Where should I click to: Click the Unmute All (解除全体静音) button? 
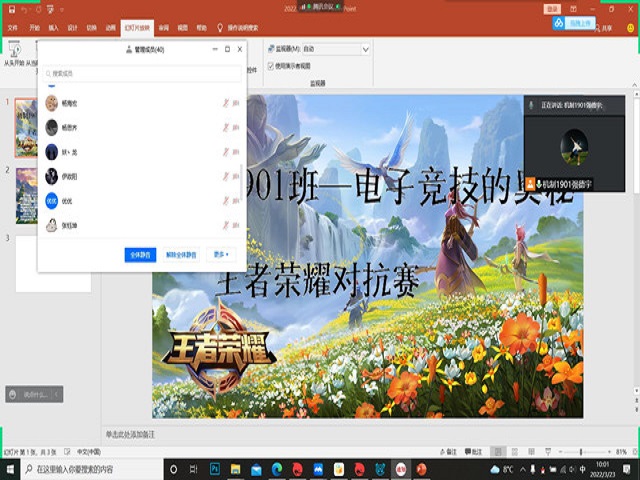pos(181,255)
